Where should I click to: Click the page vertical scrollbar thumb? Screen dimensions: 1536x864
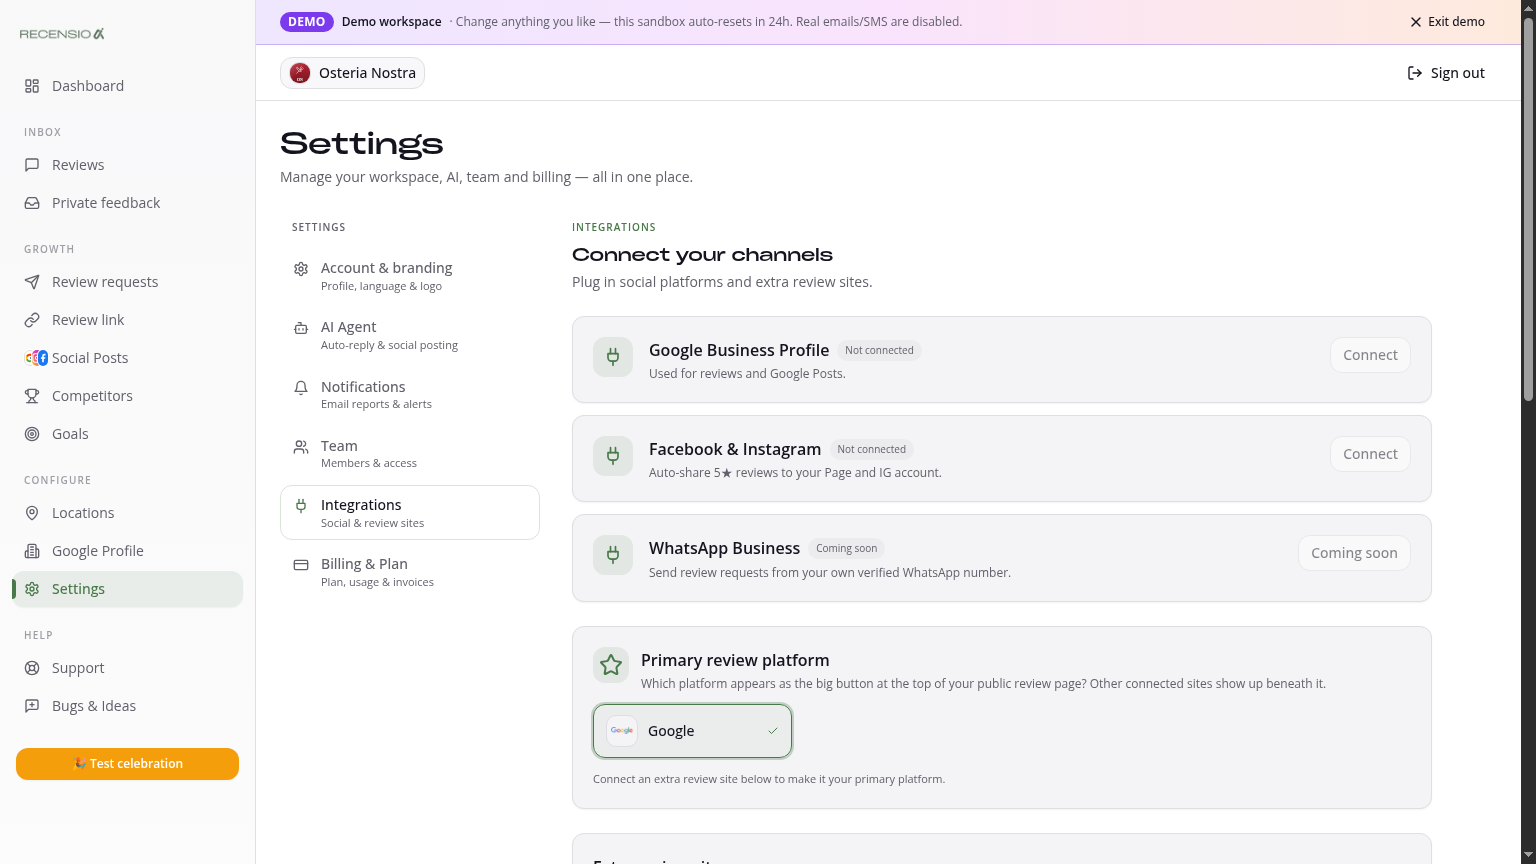point(1528,210)
